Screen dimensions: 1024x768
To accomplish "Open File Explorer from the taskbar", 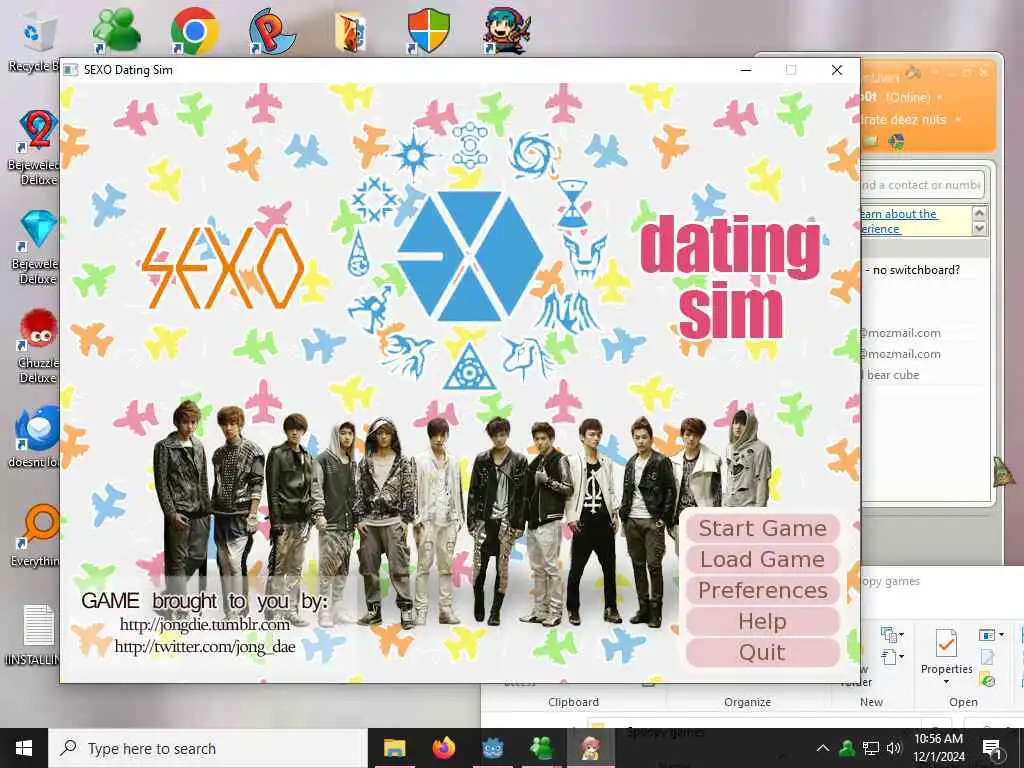I will (x=394, y=748).
